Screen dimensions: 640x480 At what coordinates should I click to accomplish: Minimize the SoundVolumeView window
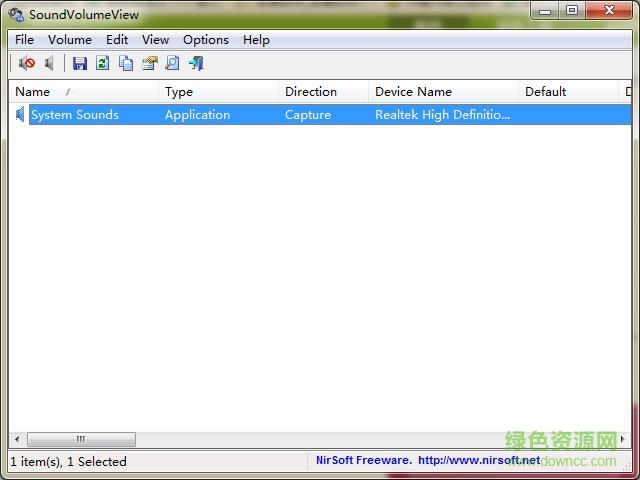point(544,11)
